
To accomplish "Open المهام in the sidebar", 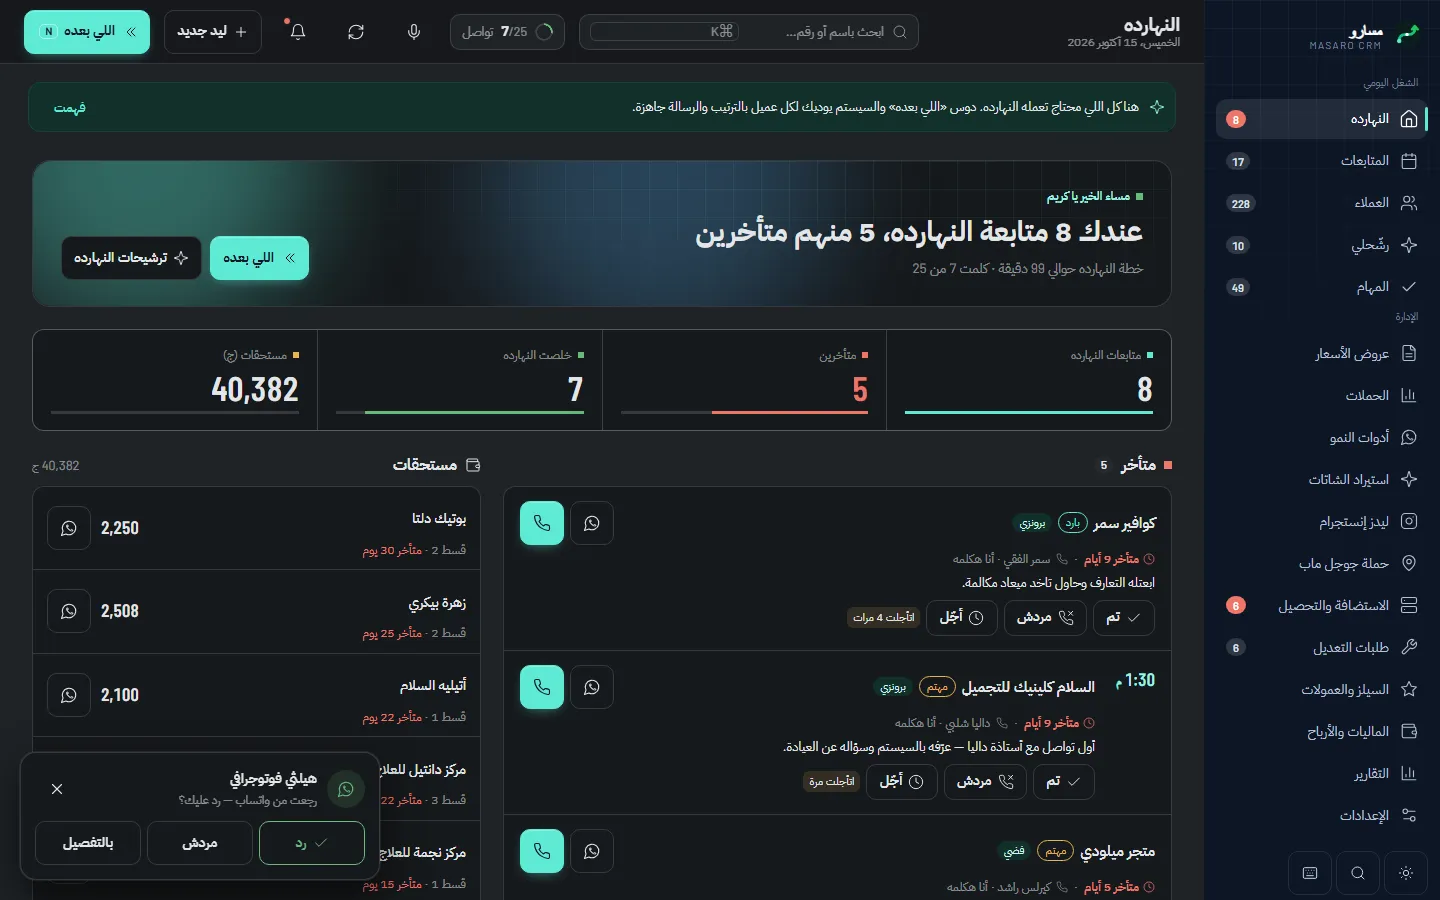I will (1322, 287).
